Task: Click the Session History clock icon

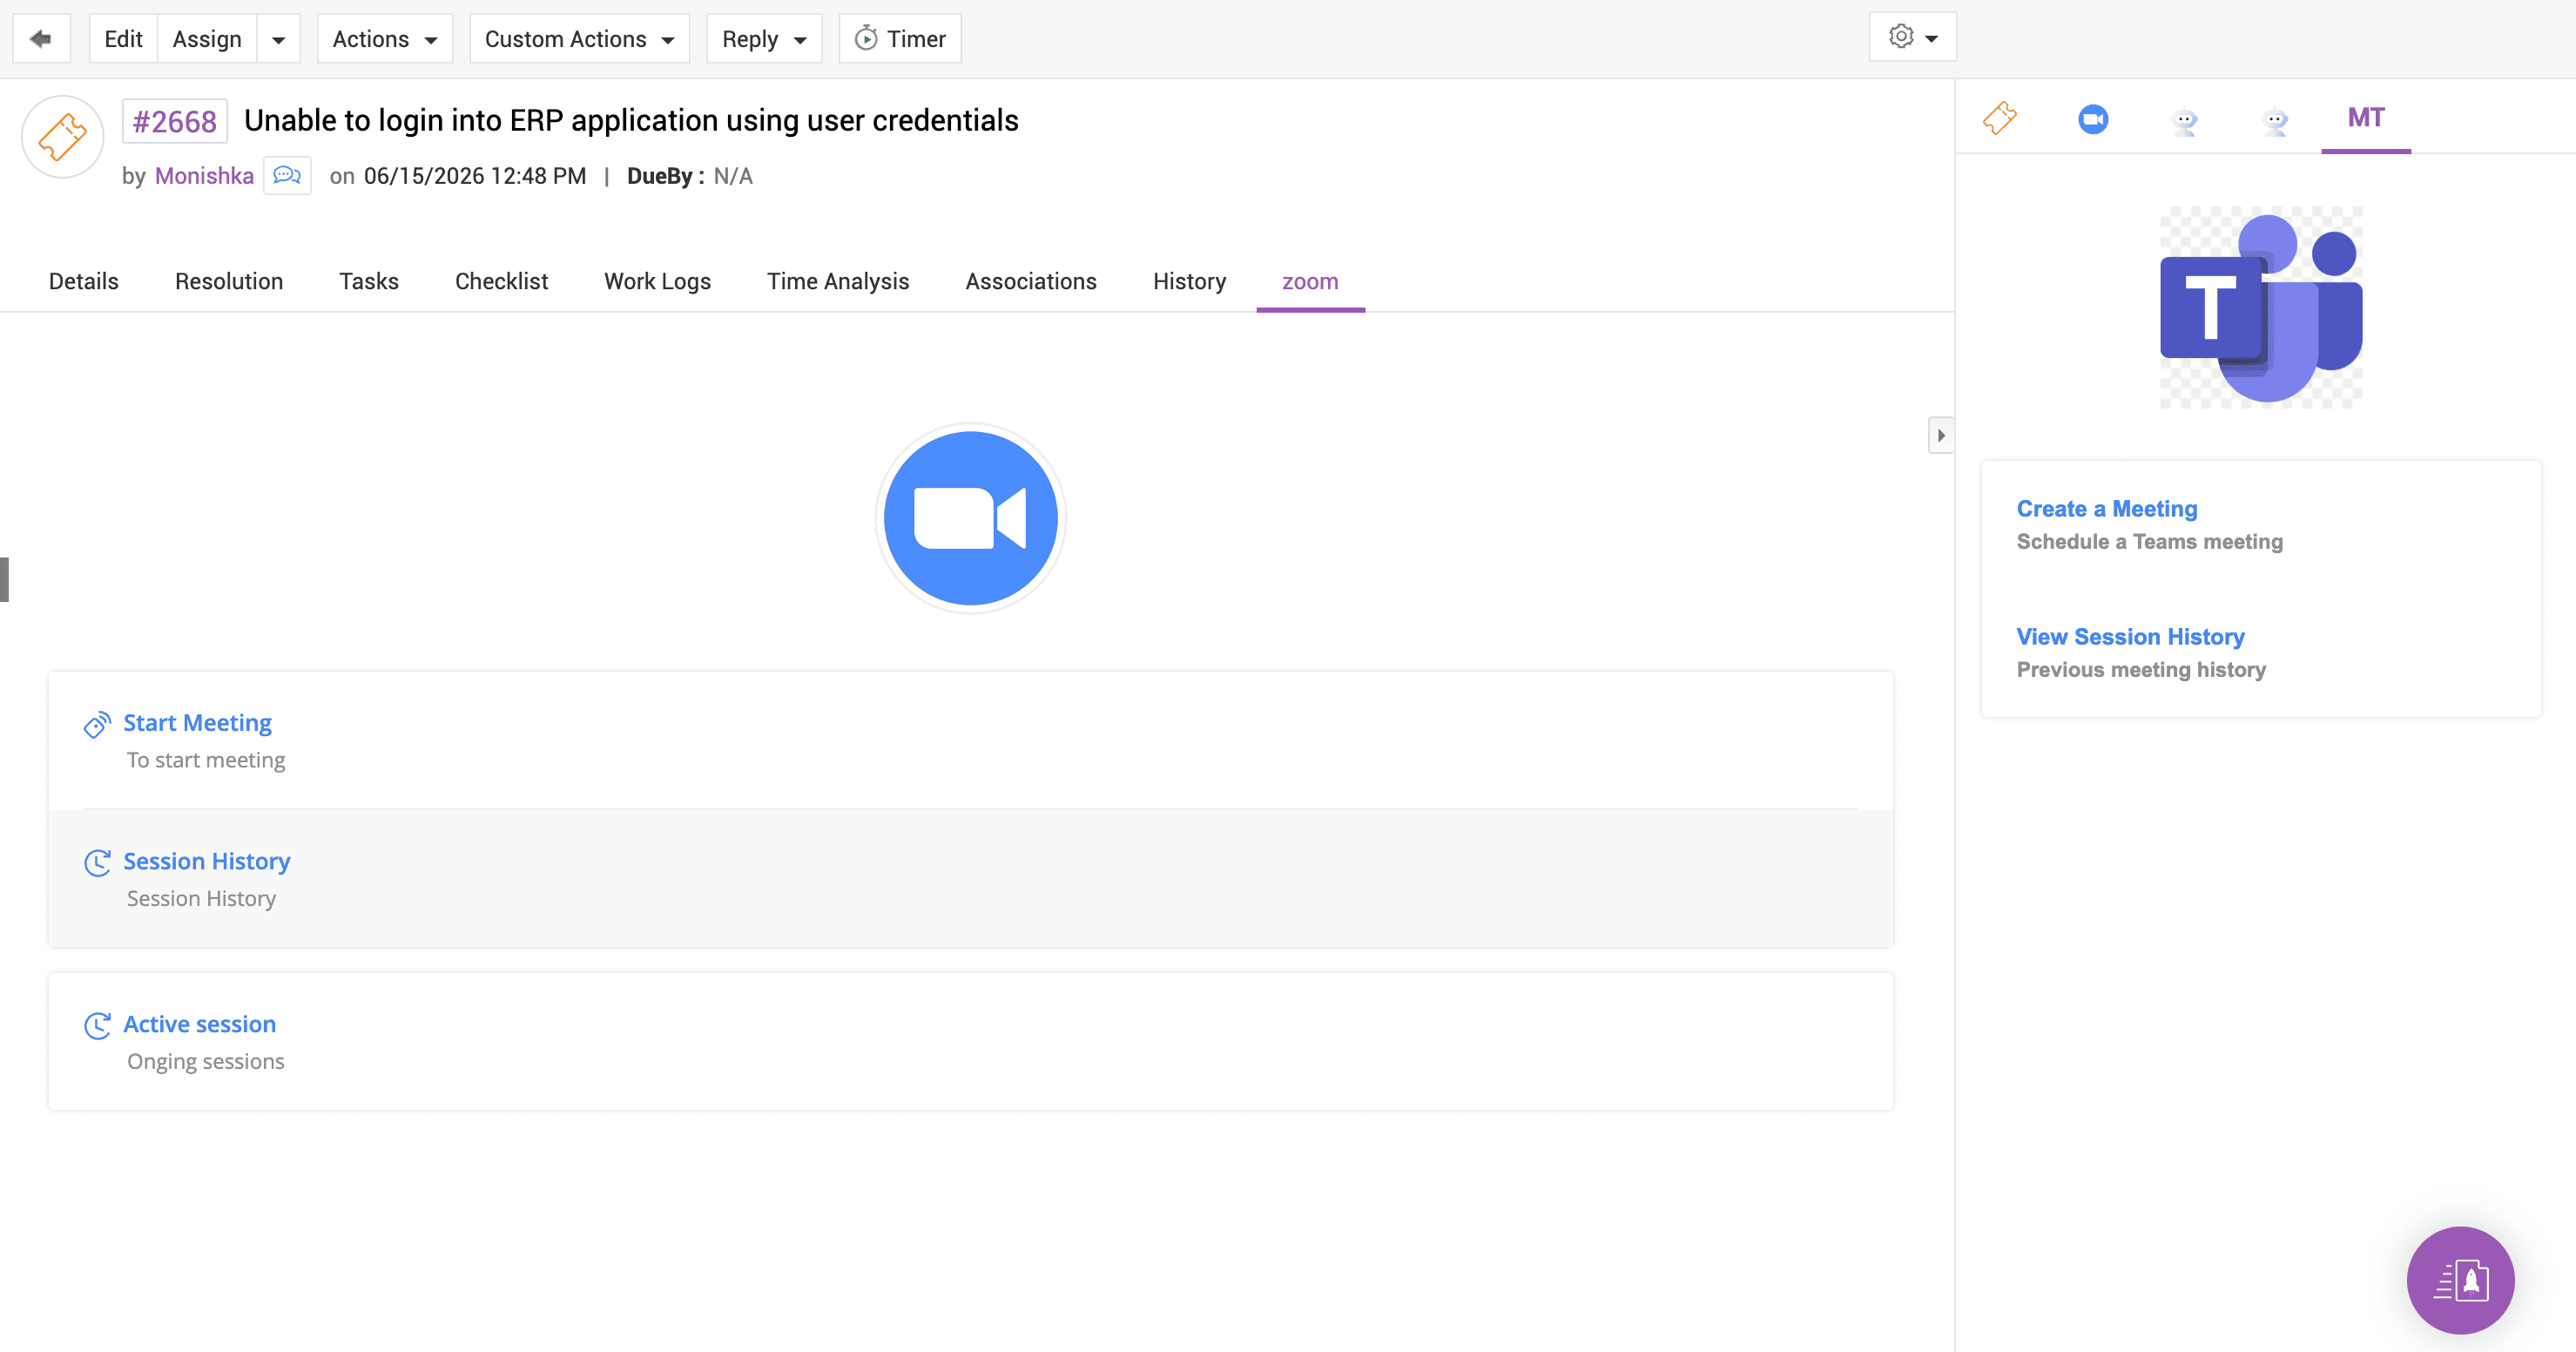Action: [97, 862]
